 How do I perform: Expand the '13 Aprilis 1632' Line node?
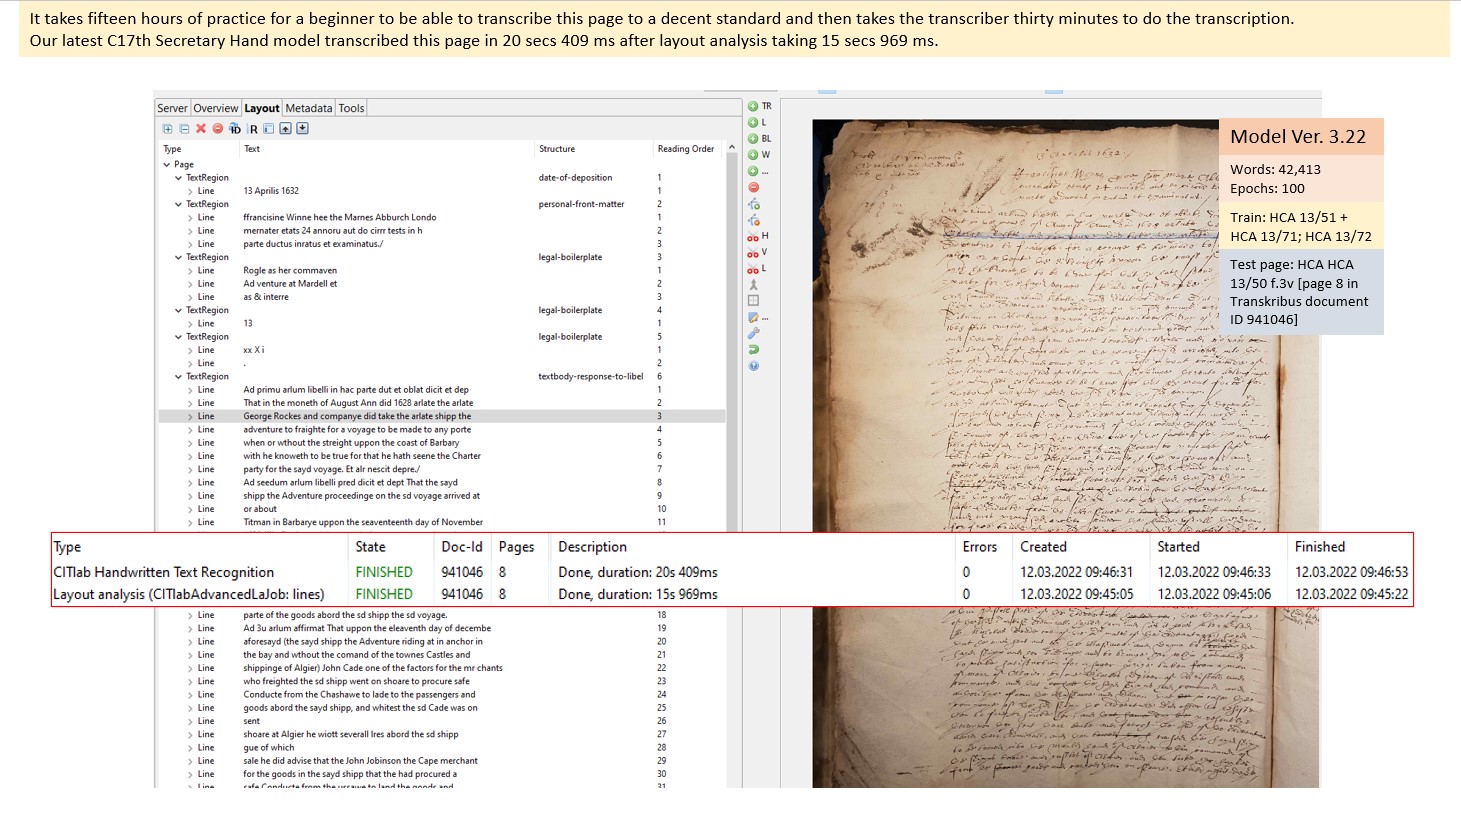click(190, 191)
